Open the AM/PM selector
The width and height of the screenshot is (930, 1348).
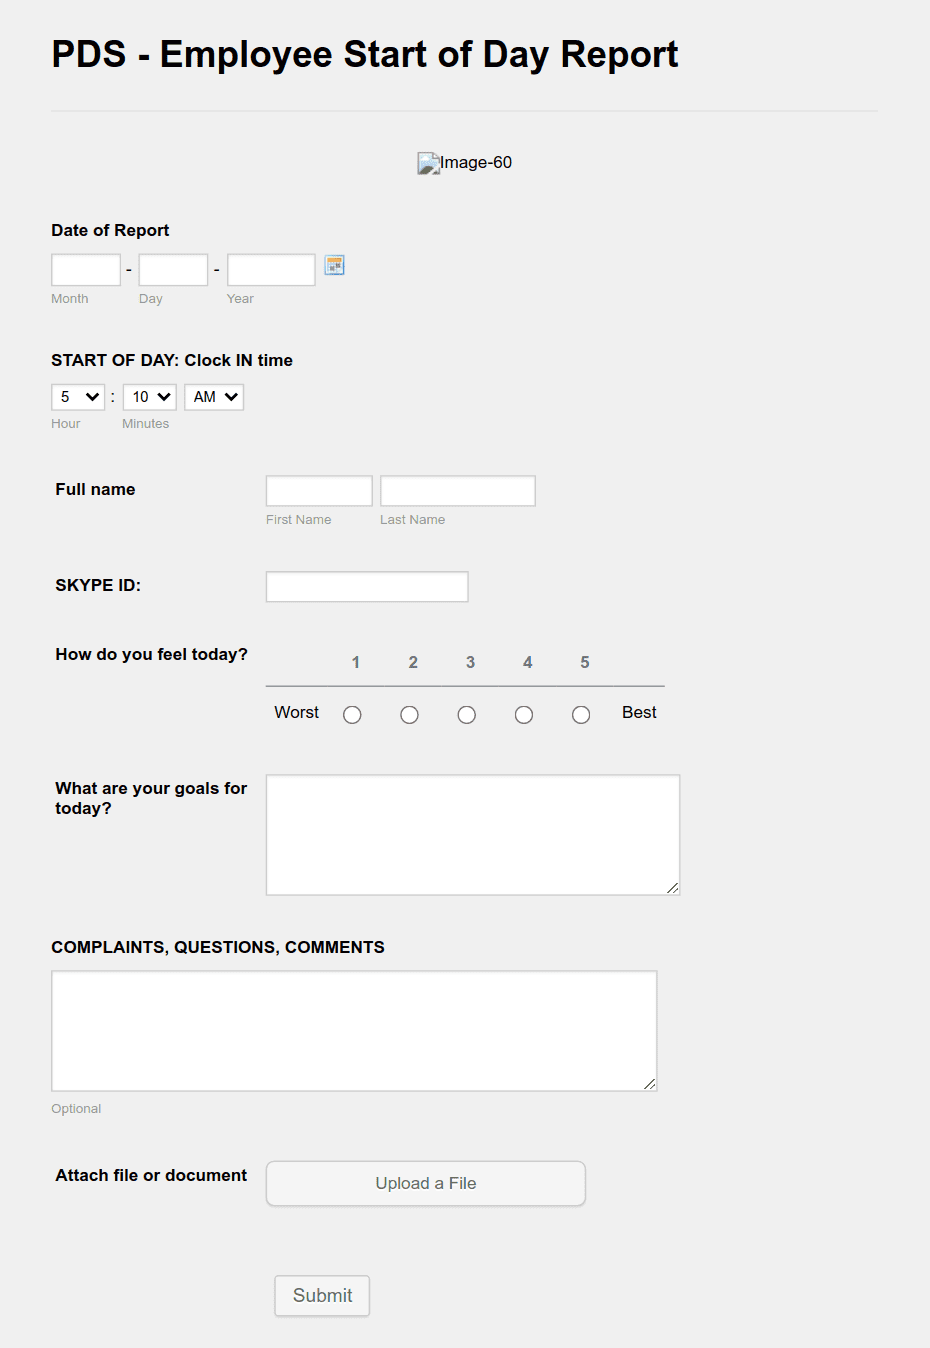point(213,396)
